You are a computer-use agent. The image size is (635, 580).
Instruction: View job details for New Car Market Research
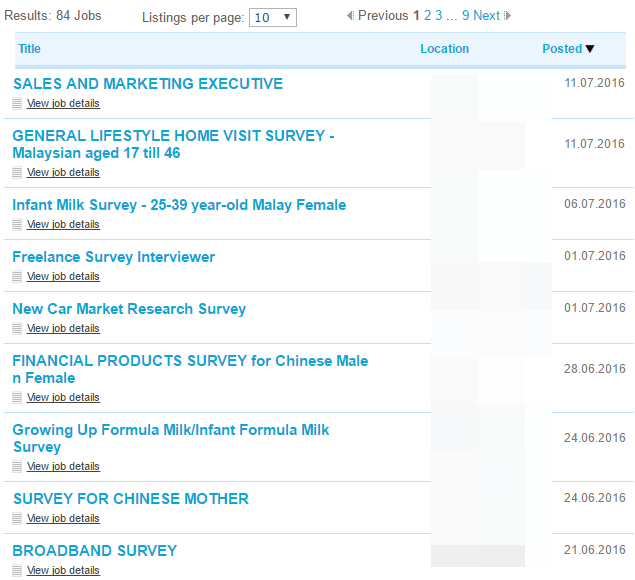[x=63, y=328]
